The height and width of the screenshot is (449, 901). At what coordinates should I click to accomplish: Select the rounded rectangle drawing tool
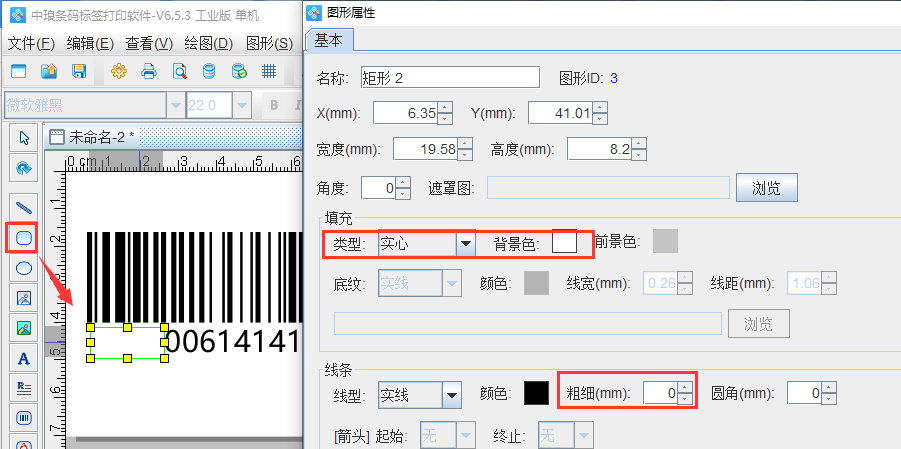pos(24,237)
